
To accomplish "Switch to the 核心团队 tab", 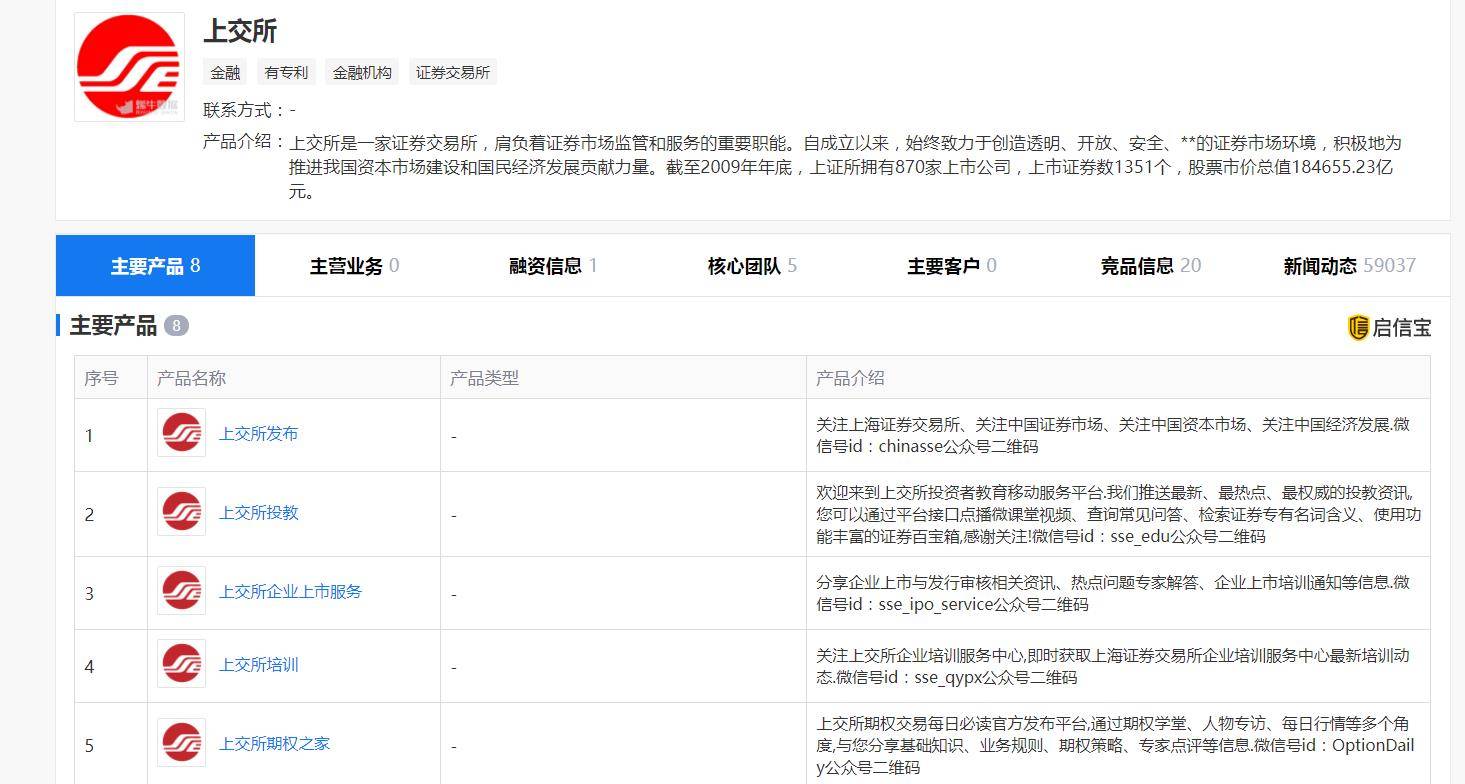I will (x=752, y=266).
